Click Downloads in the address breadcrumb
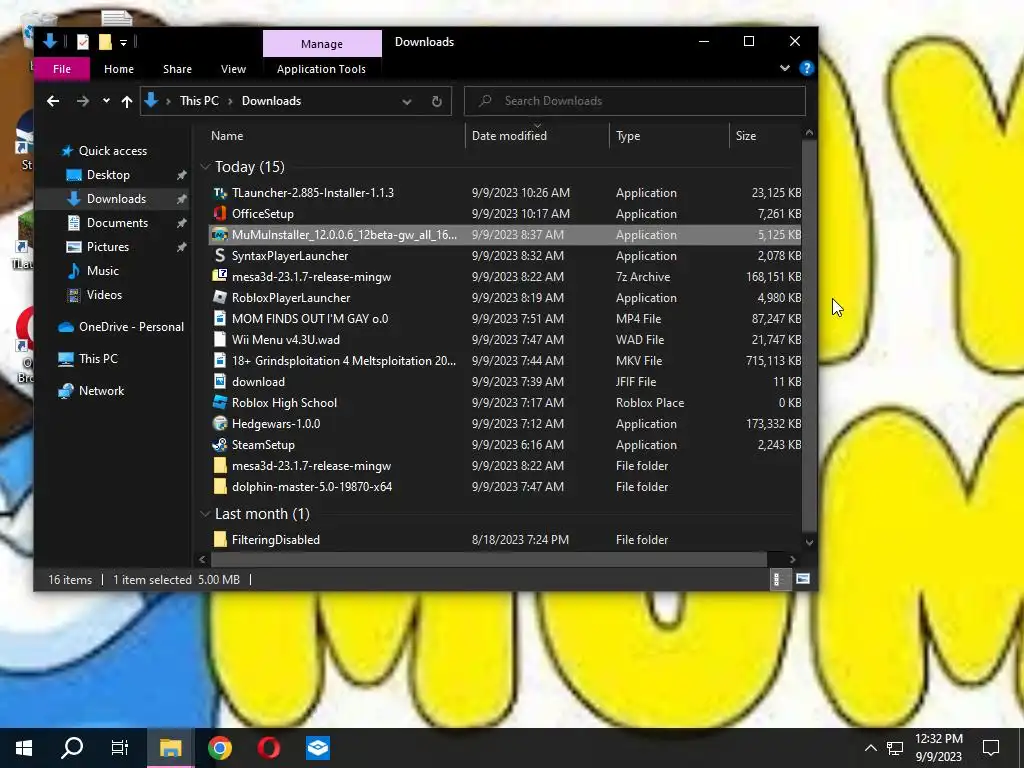1024x768 pixels. [271, 101]
